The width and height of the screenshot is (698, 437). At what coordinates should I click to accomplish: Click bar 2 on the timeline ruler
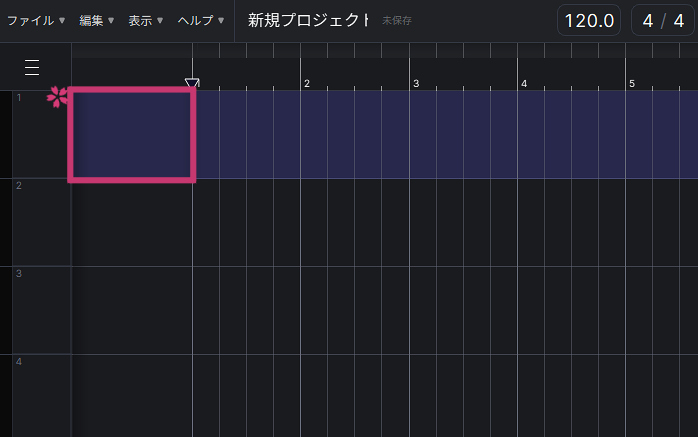307,83
